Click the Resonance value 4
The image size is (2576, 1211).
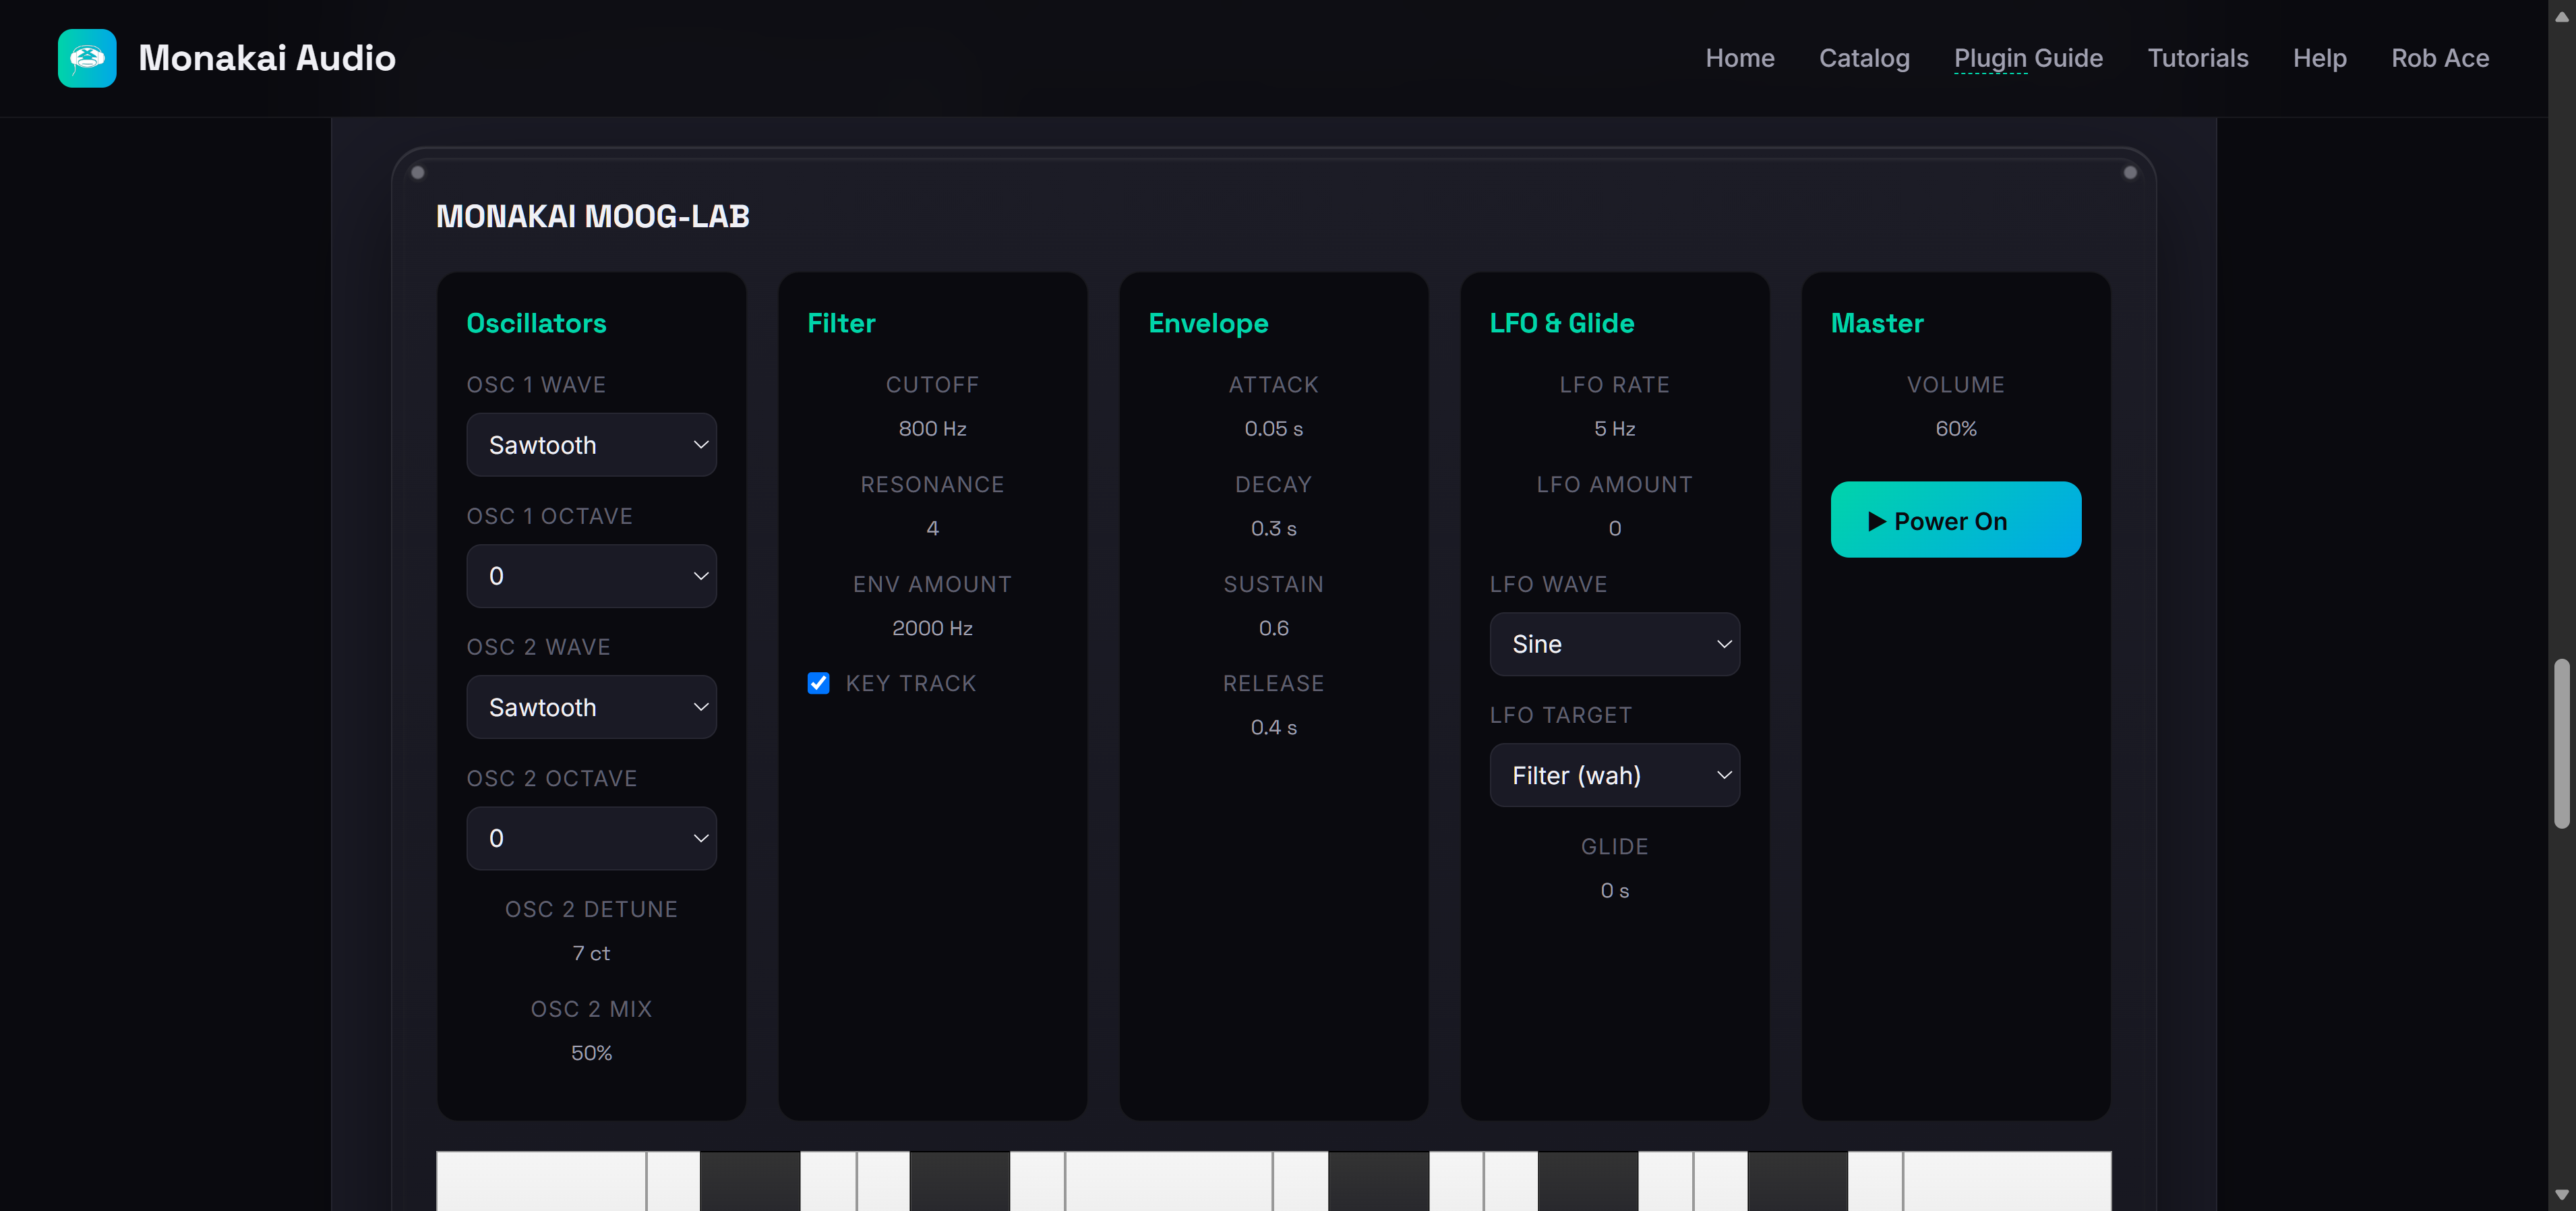(932, 528)
